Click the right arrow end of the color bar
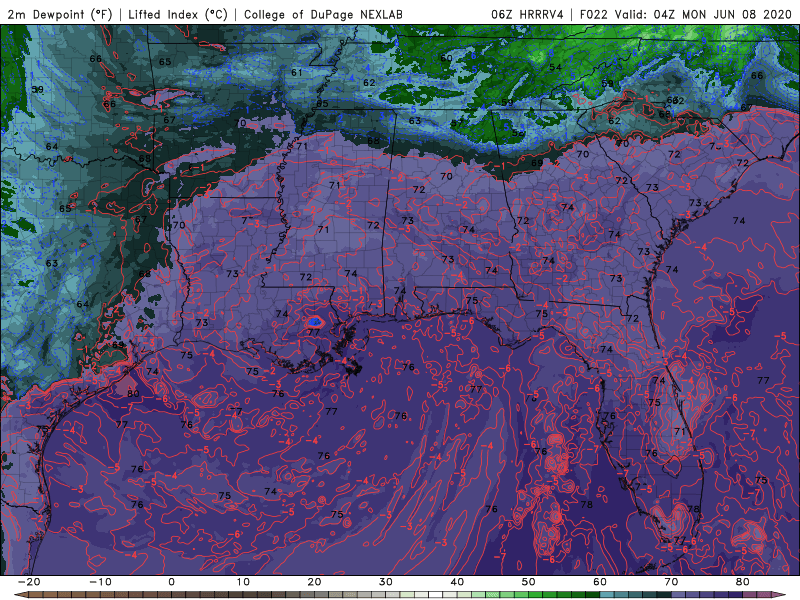The image size is (800, 600). point(780,595)
